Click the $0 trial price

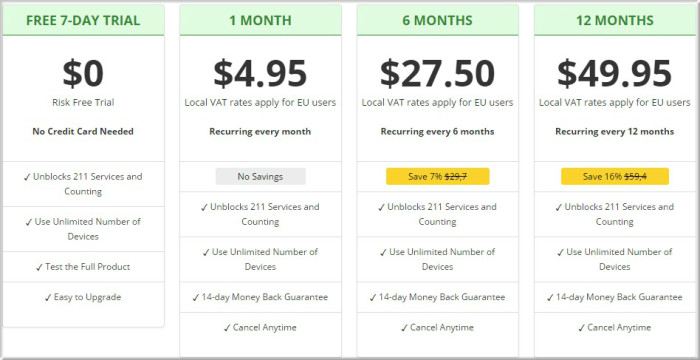83,73
